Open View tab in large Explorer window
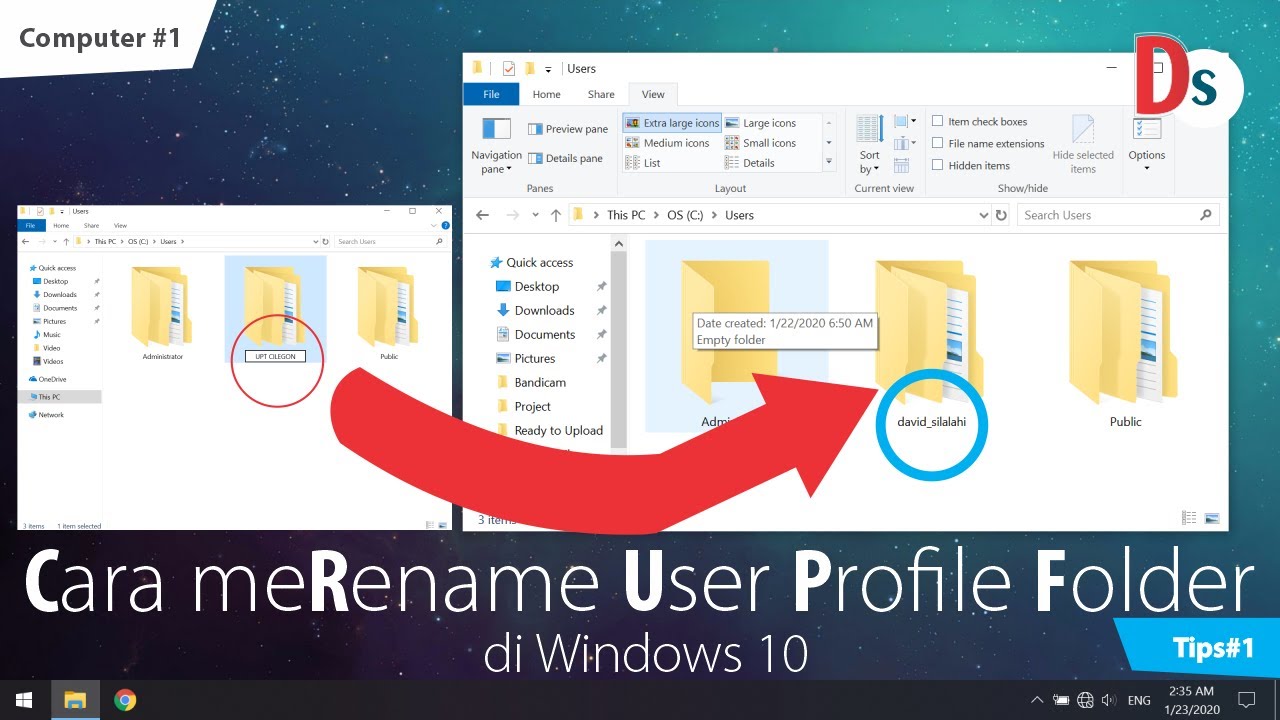Screen dimensions: 1280x720 click(653, 94)
